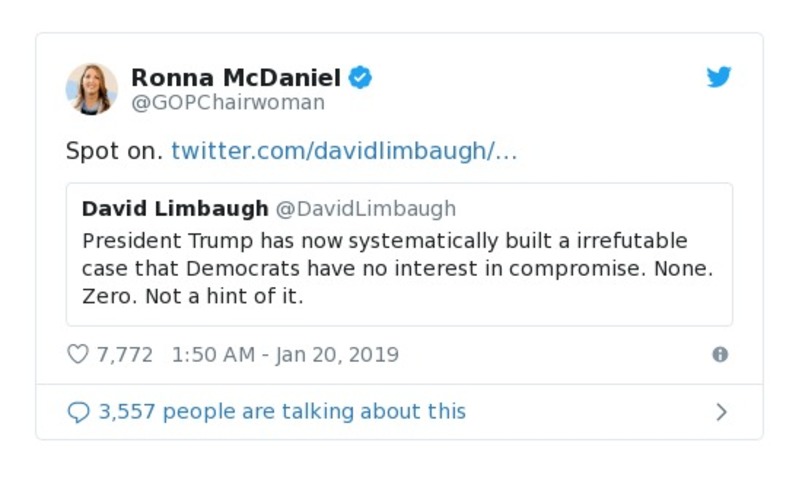
Task: Click the speech bubble reply icon
Action: pos(78,412)
